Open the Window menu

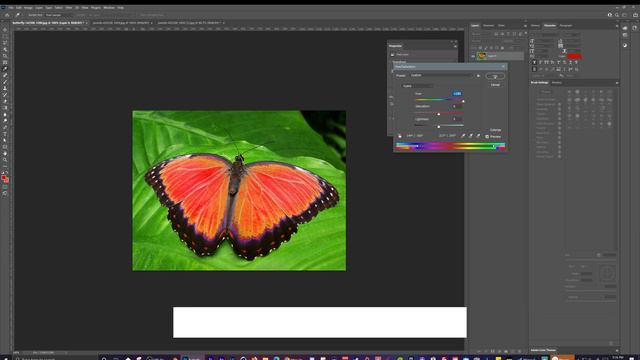(109, 8)
